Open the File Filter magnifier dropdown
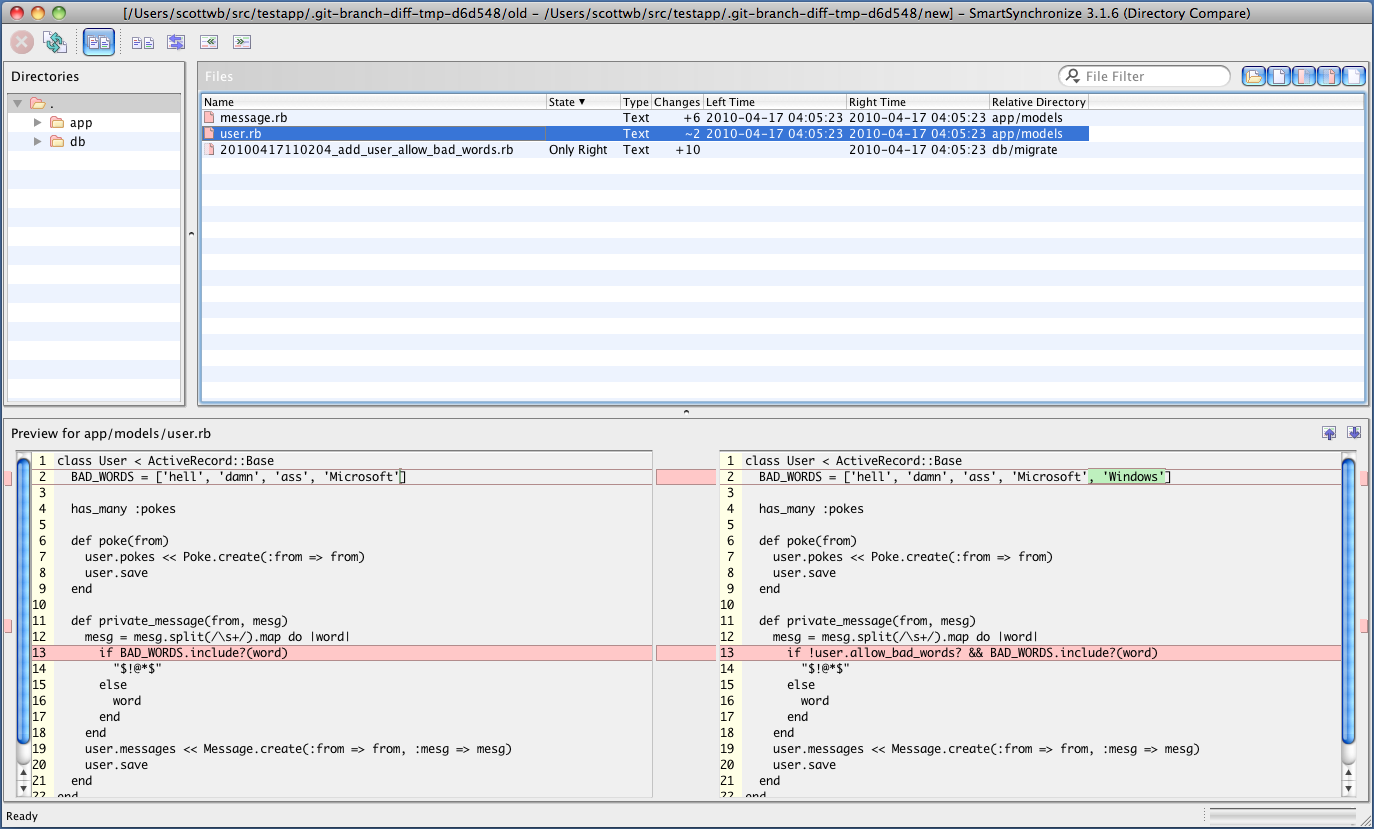 [1072, 76]
